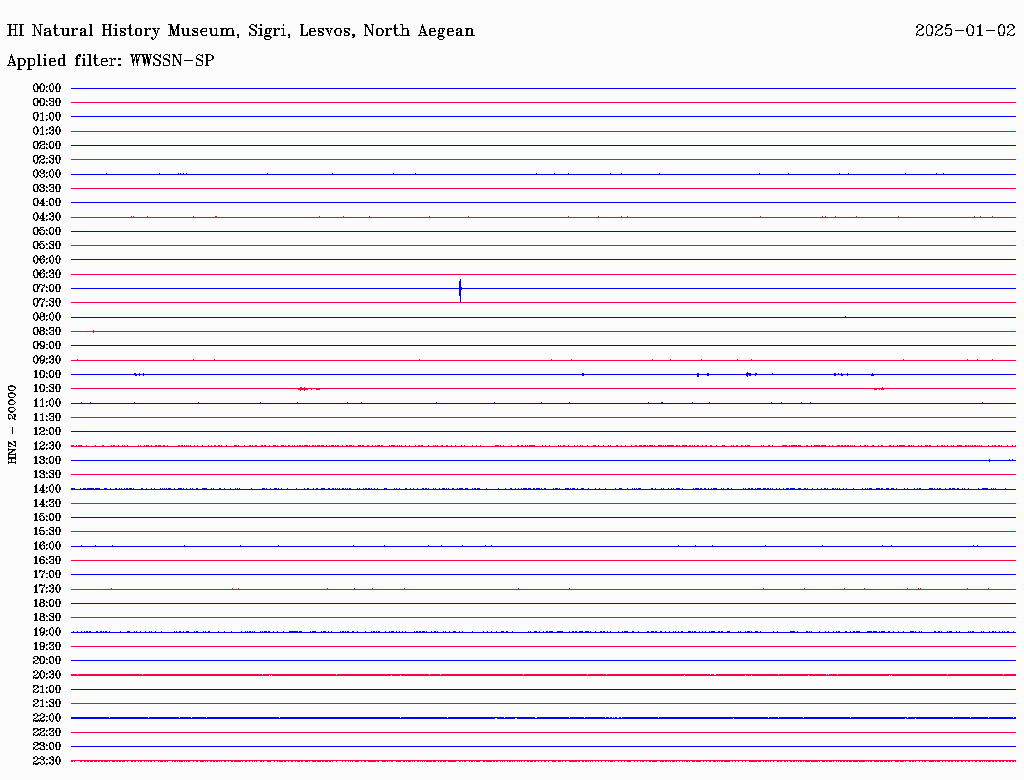This screenshot has height=780, width=1024.
Task: Click the 04:30 time label
Action: click(47, 217)
